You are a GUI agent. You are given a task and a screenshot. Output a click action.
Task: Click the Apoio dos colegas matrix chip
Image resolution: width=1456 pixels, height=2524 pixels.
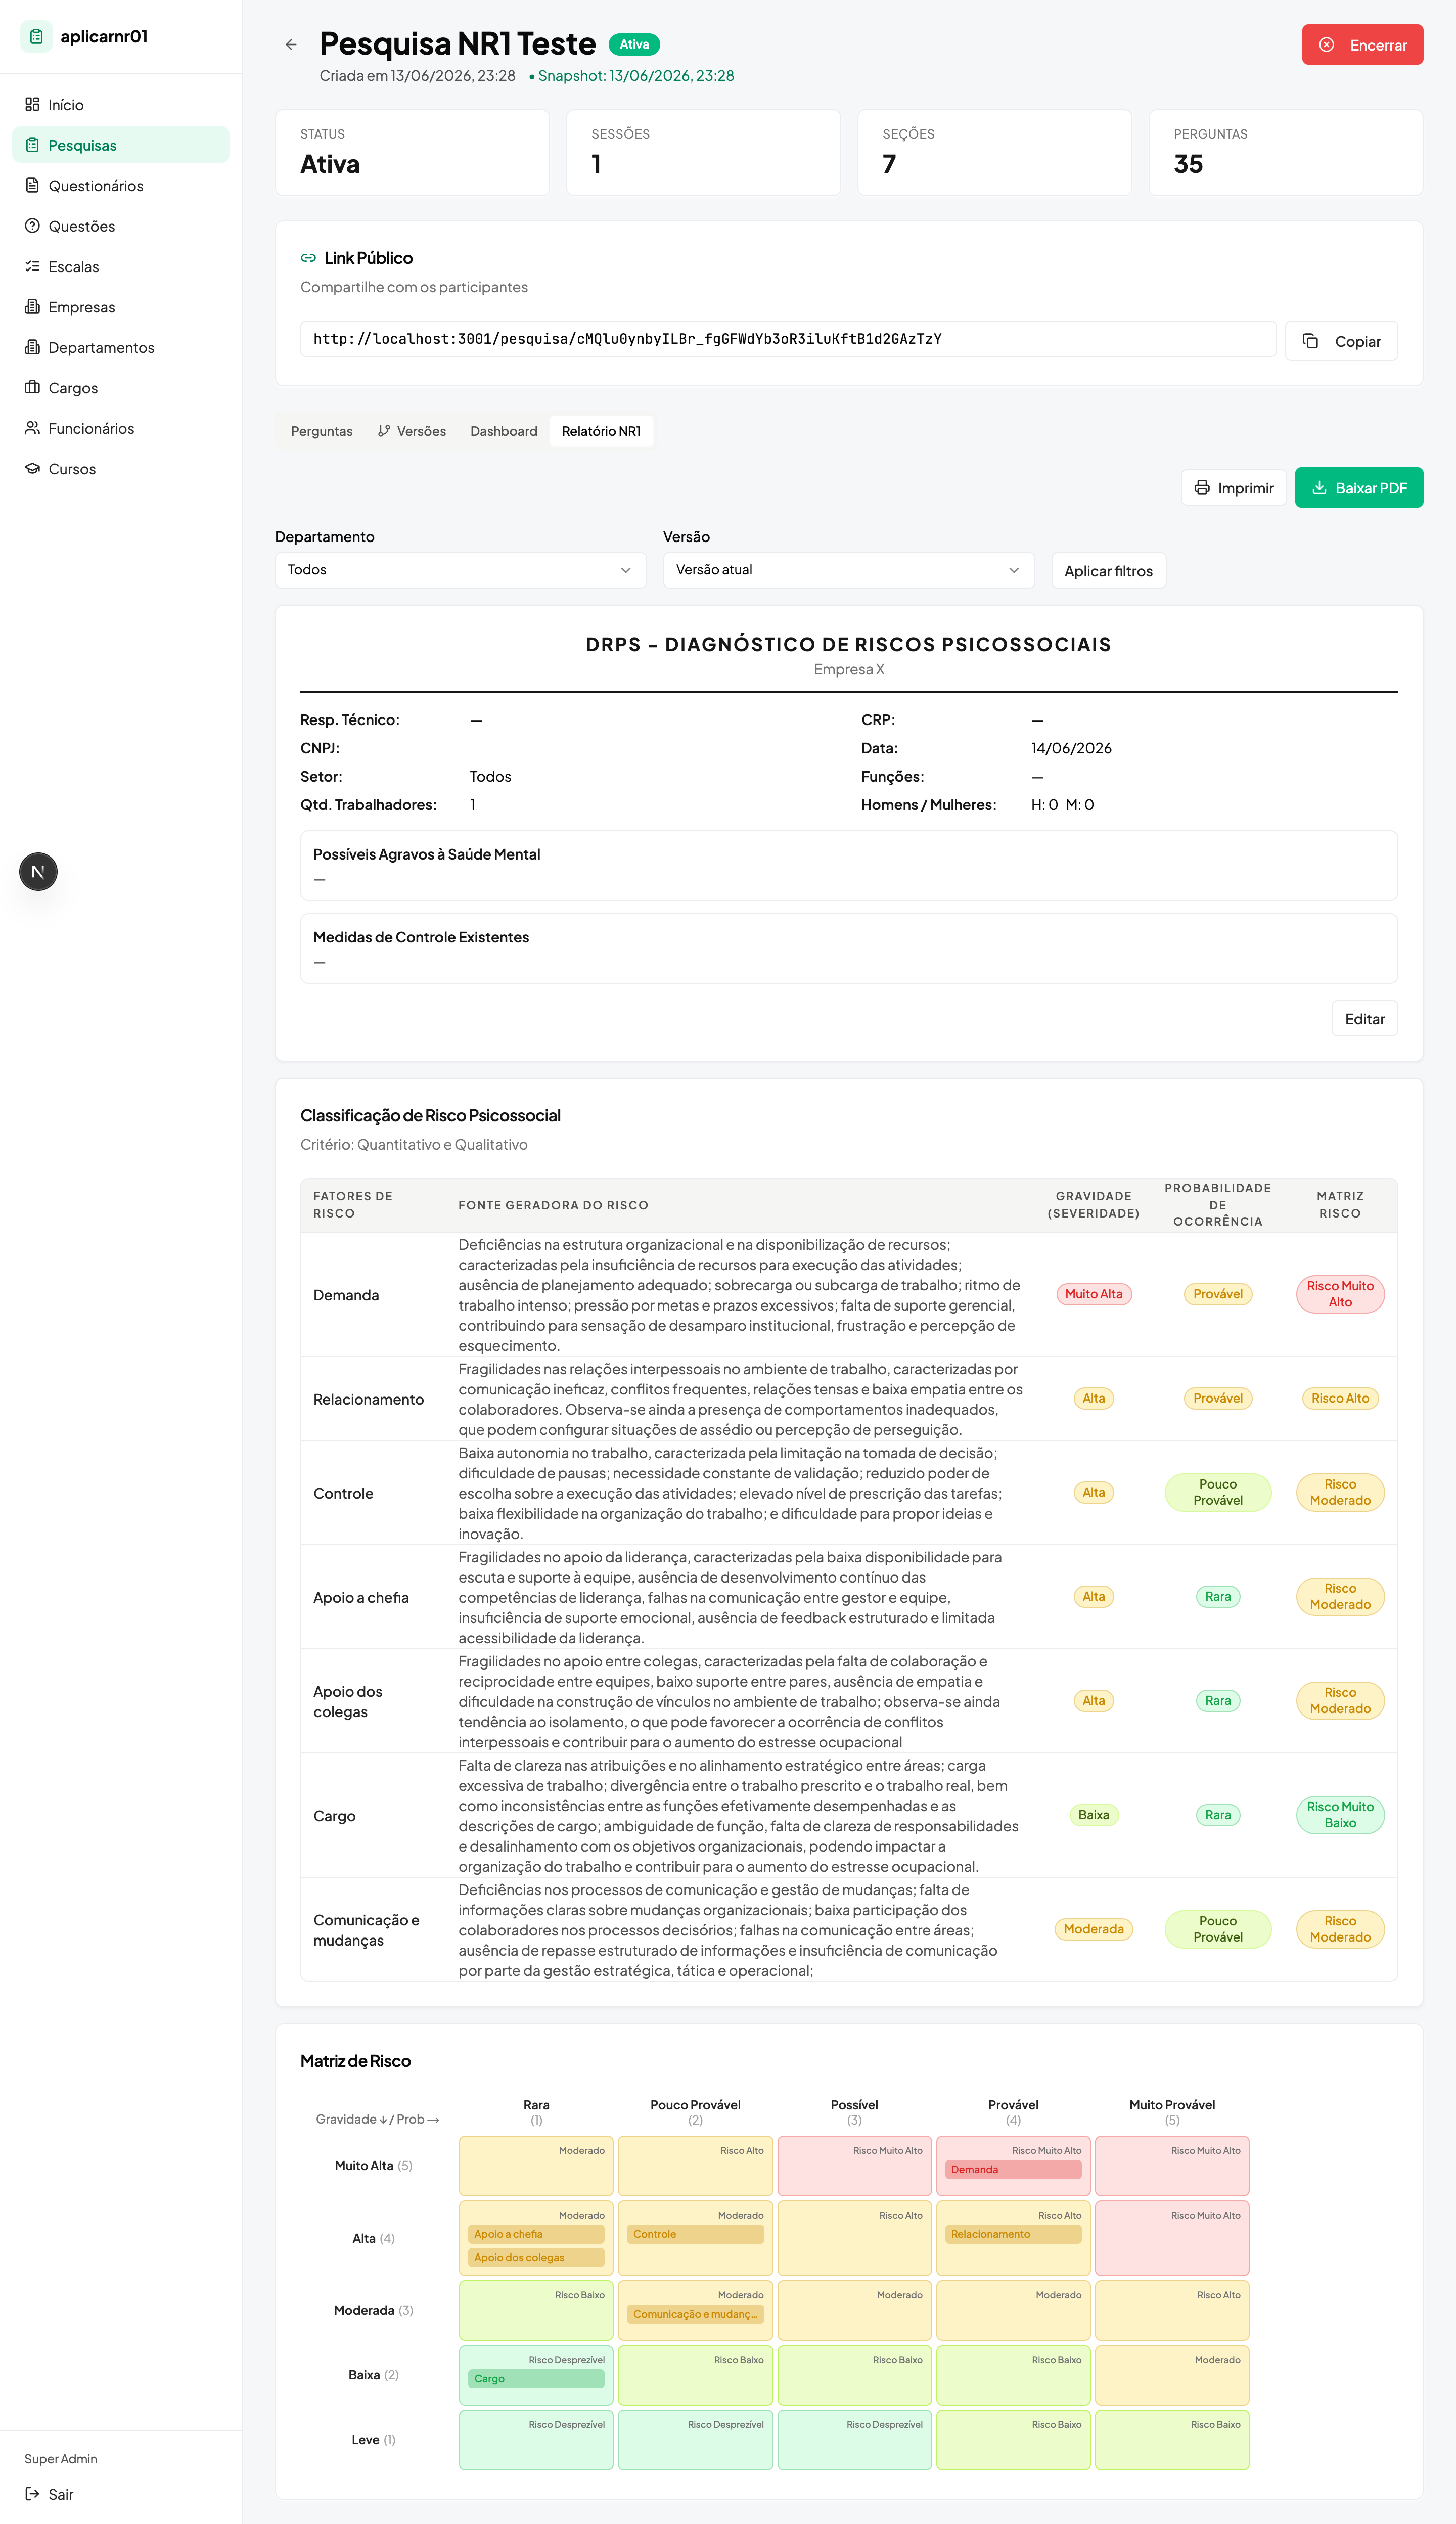tap(536, 2257)
